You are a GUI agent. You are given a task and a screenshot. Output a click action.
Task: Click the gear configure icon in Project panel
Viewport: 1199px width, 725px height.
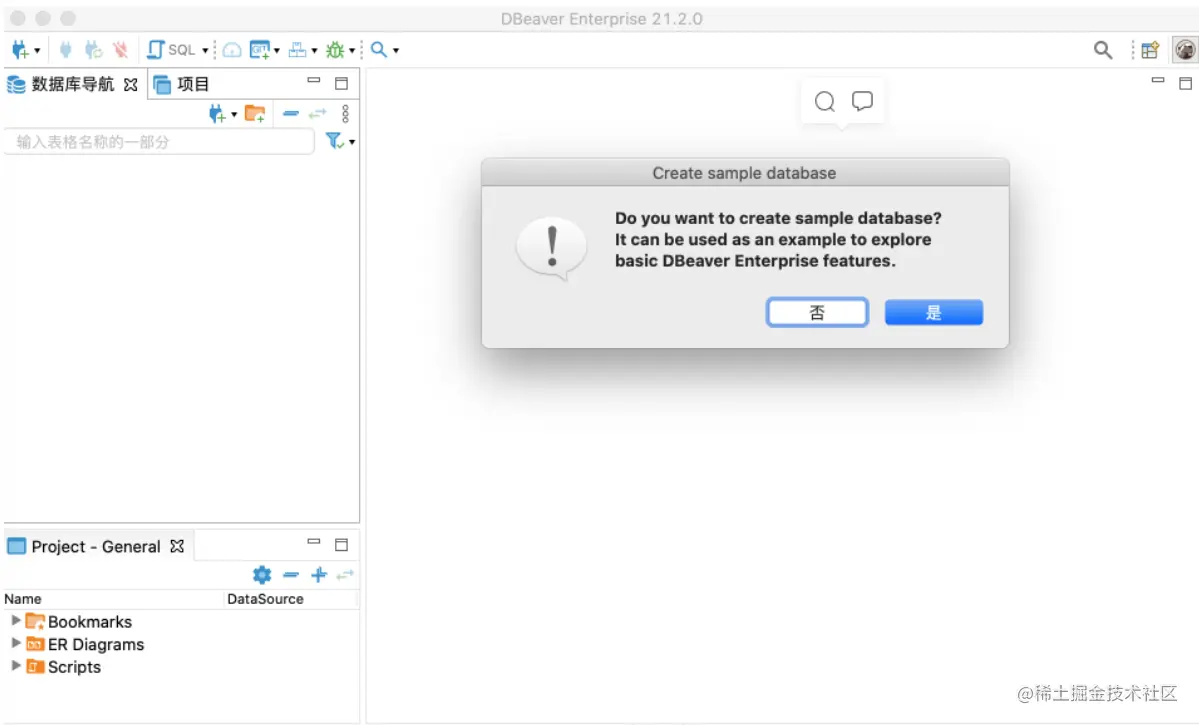(x=262, y=574)
